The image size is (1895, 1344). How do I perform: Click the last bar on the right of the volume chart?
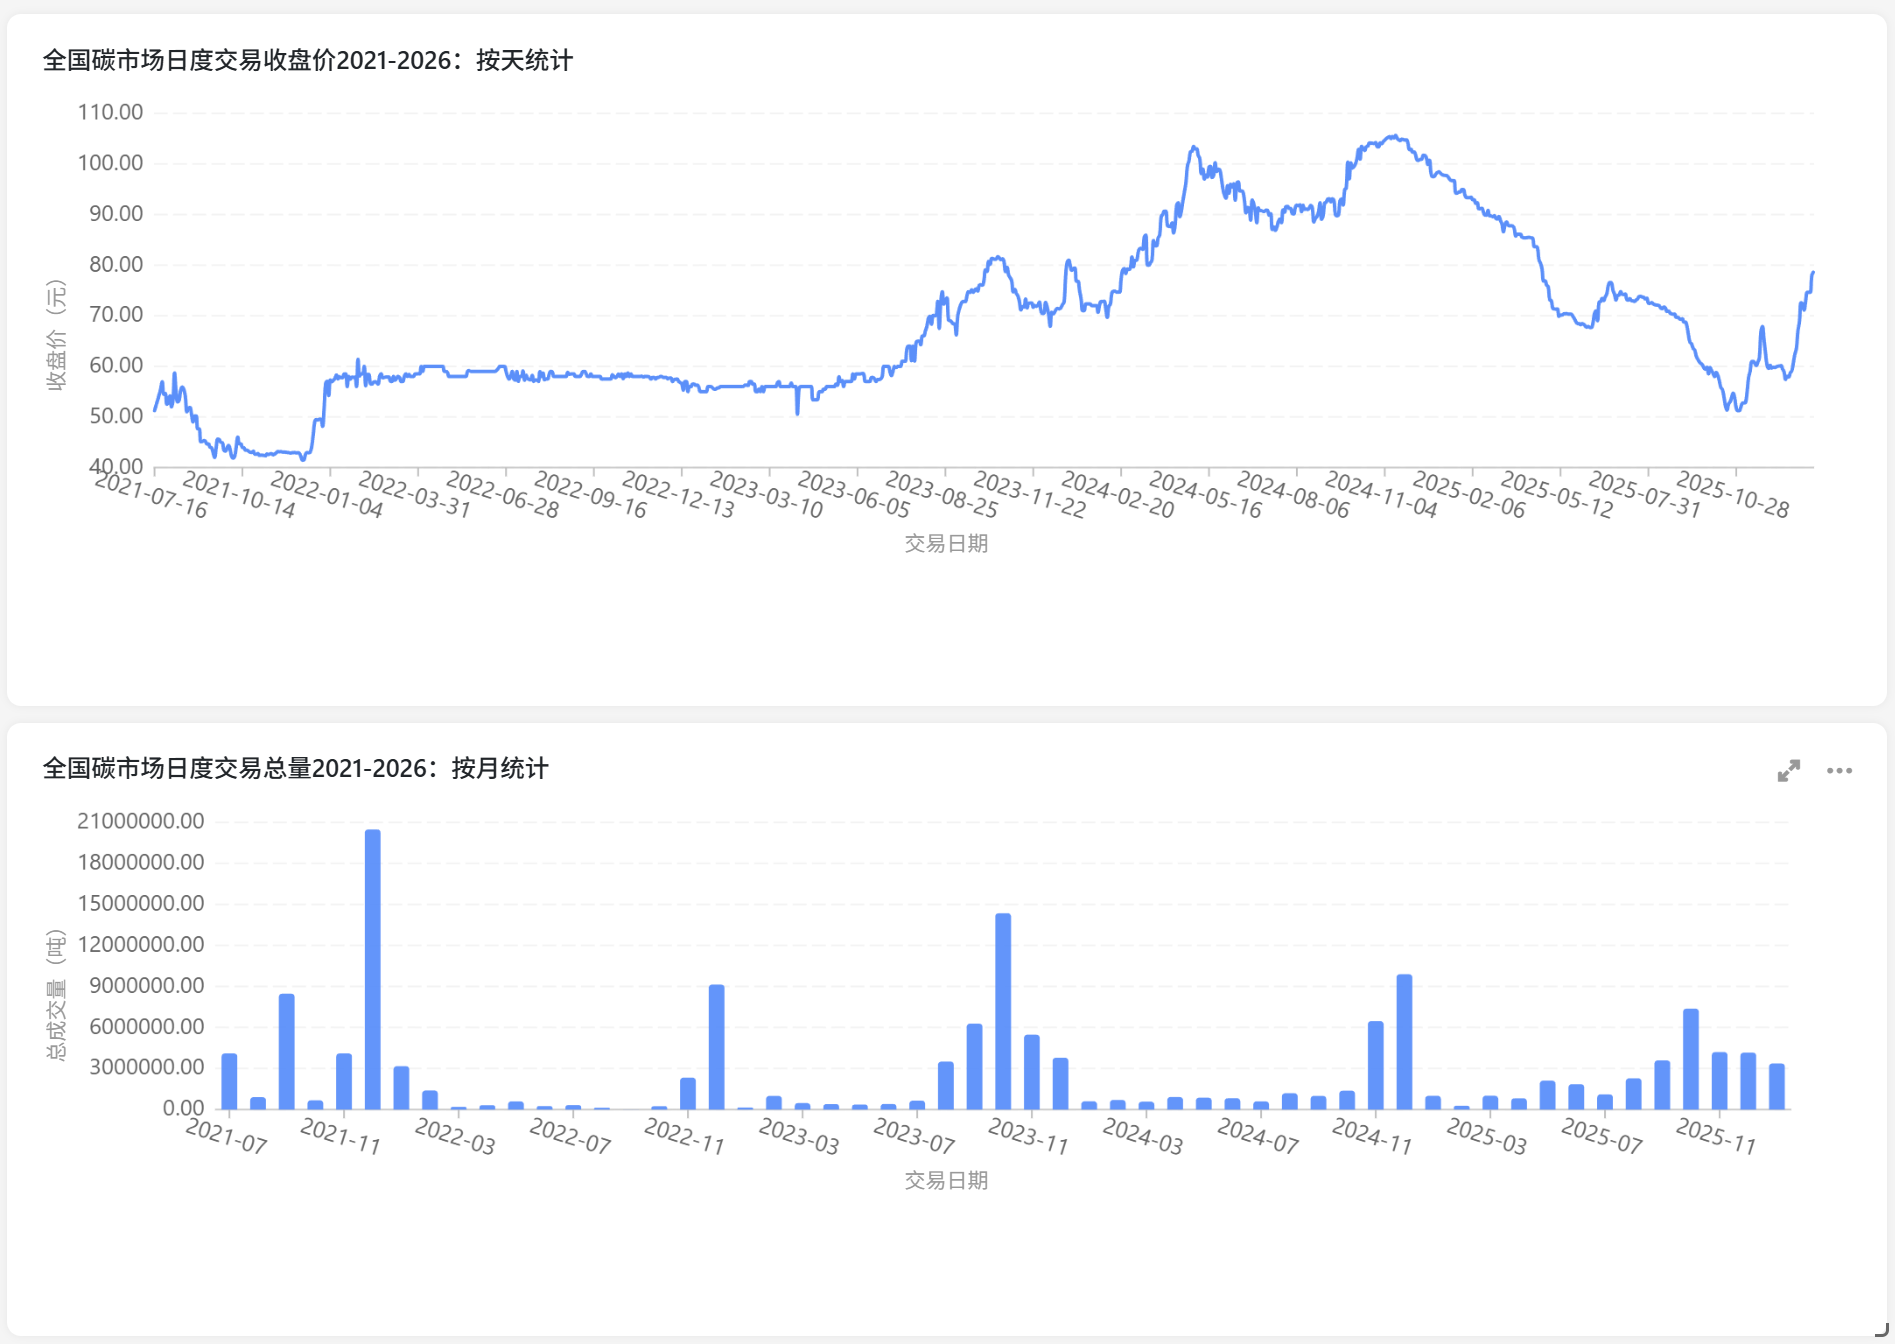1777,1086
